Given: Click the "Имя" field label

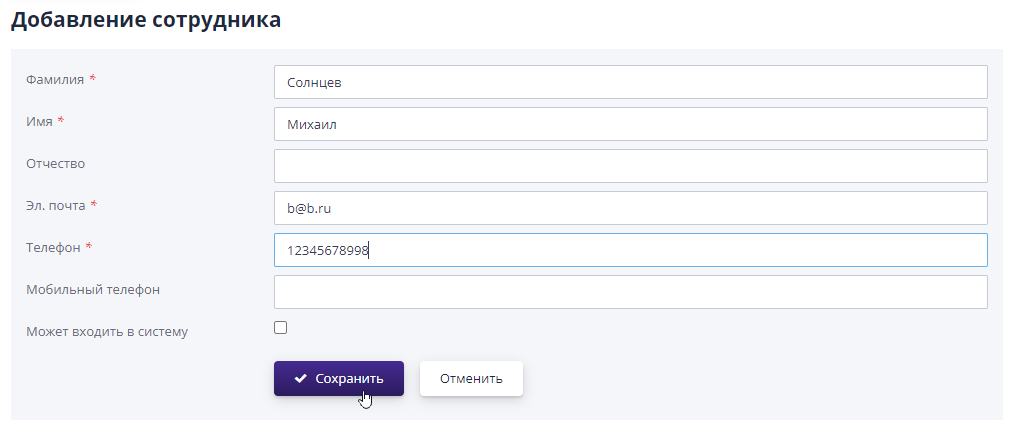Looking at the screenshot, I should click(39, 121).
